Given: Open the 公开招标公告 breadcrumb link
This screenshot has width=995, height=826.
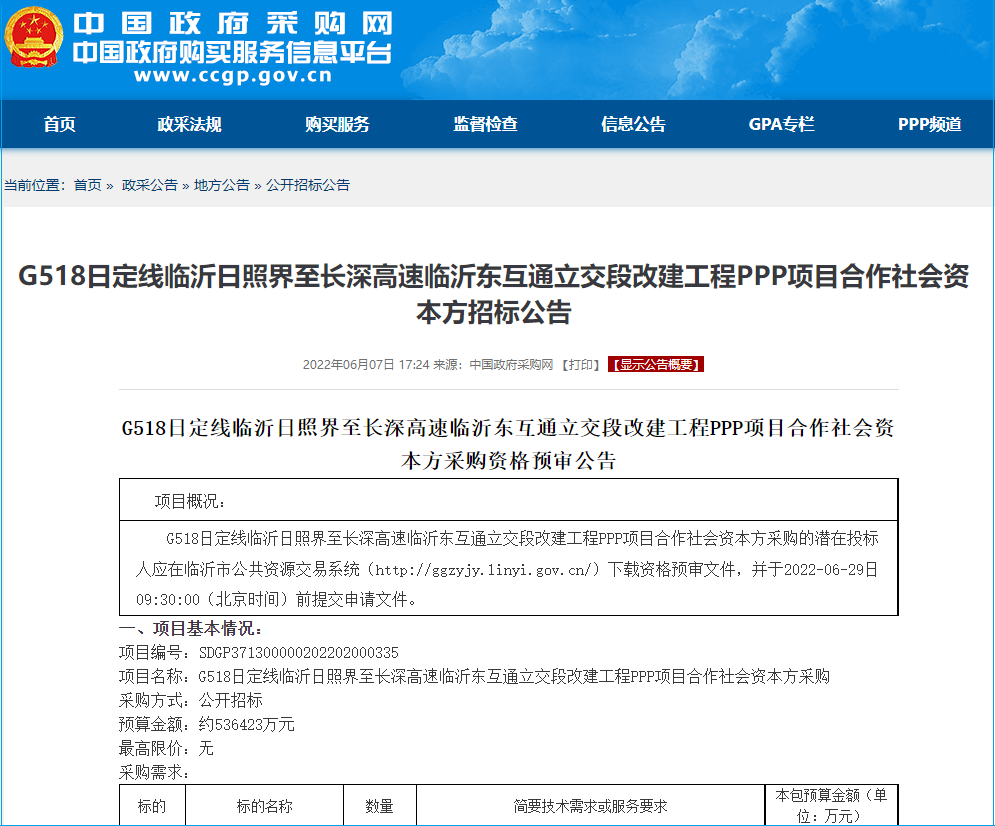Looking at the screenshot, I should (x=308, y=185).
